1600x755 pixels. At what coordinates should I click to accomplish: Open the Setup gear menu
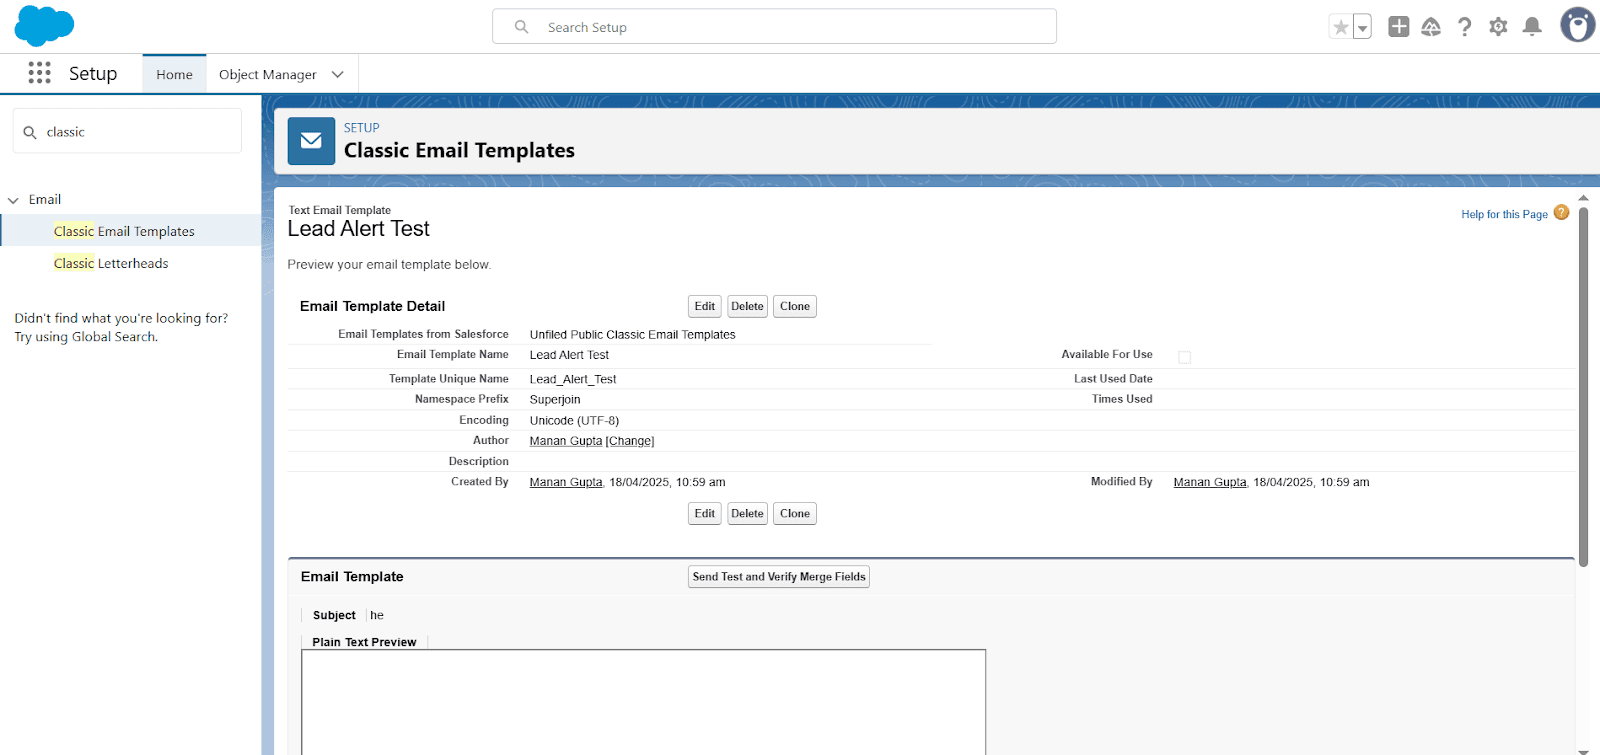pos(1498,27)
